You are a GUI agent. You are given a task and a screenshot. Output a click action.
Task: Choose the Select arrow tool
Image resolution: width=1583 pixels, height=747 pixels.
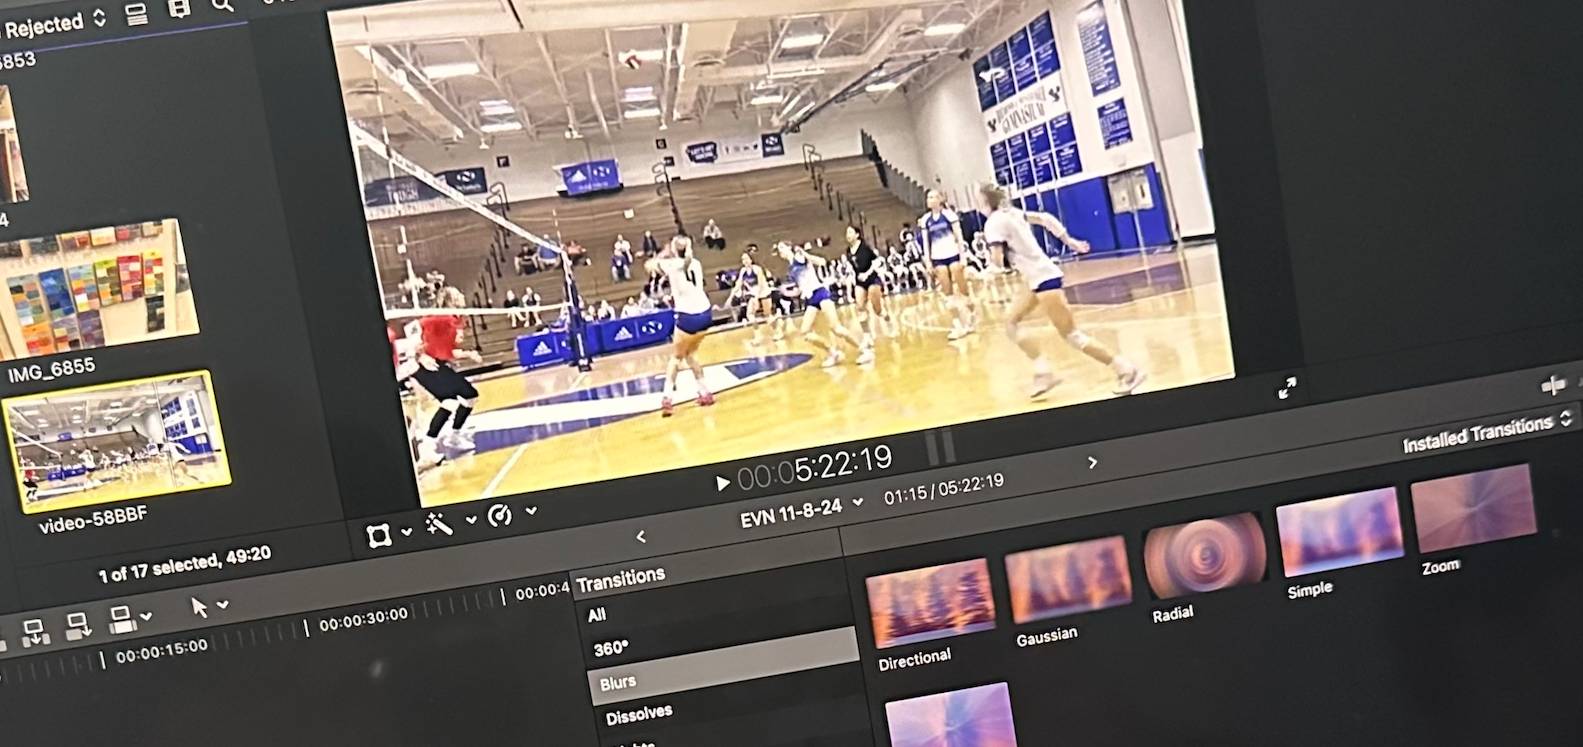tap(199, 607)
